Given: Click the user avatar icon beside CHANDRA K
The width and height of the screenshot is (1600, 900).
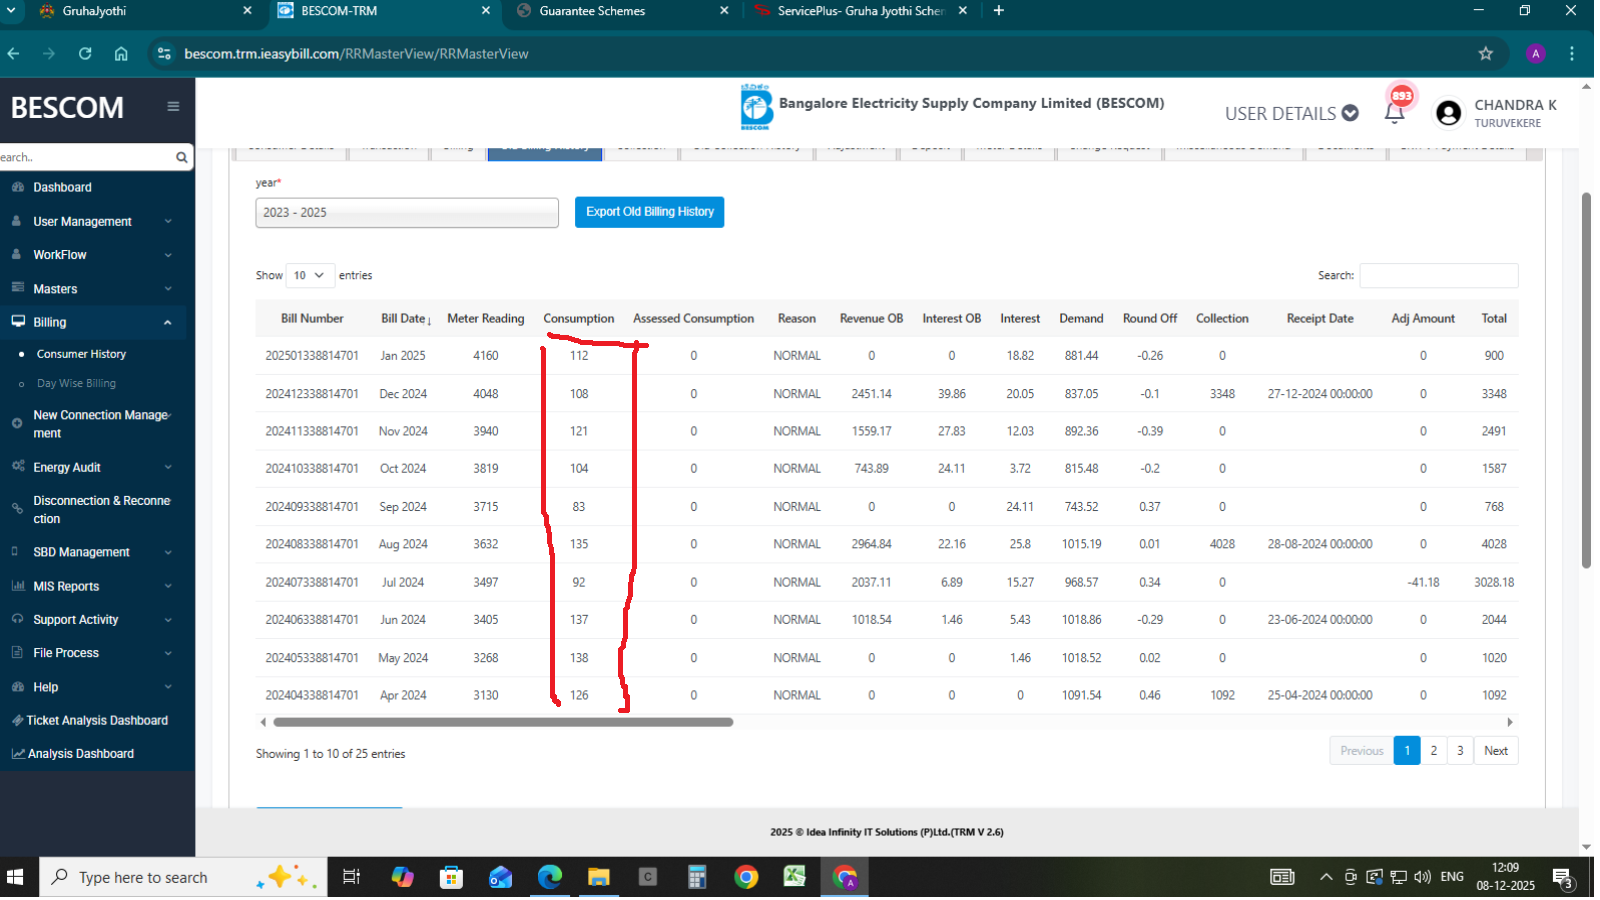Looking at the screenshot, I should (x=1448, y=113).
